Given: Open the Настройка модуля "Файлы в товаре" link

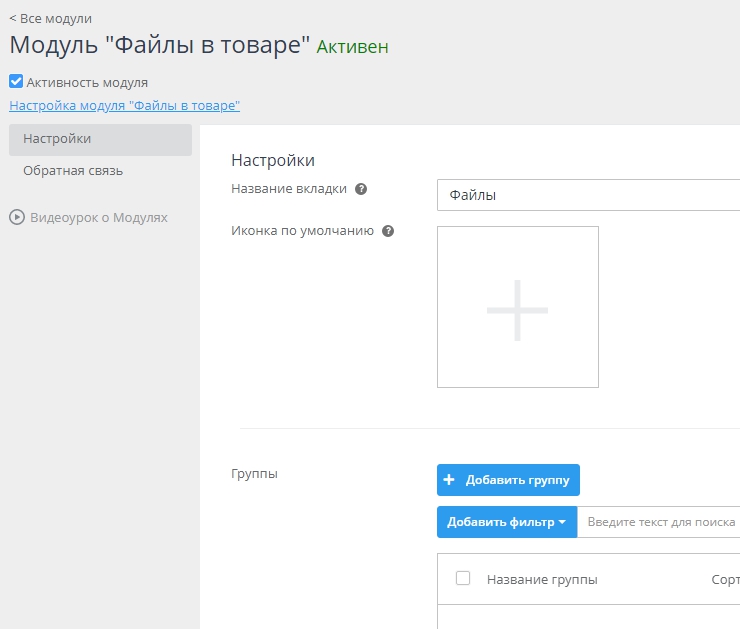Looking at the screenshot, I should [124, 105].
